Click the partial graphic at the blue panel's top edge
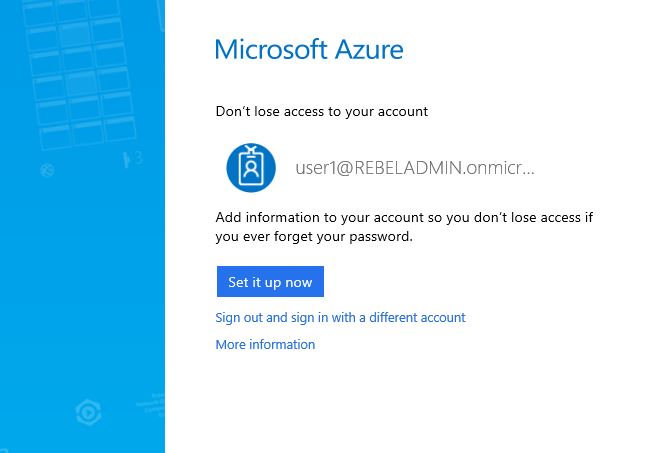Image resolution: width=656 pixels, height=453 pixels. pos(160,15)
